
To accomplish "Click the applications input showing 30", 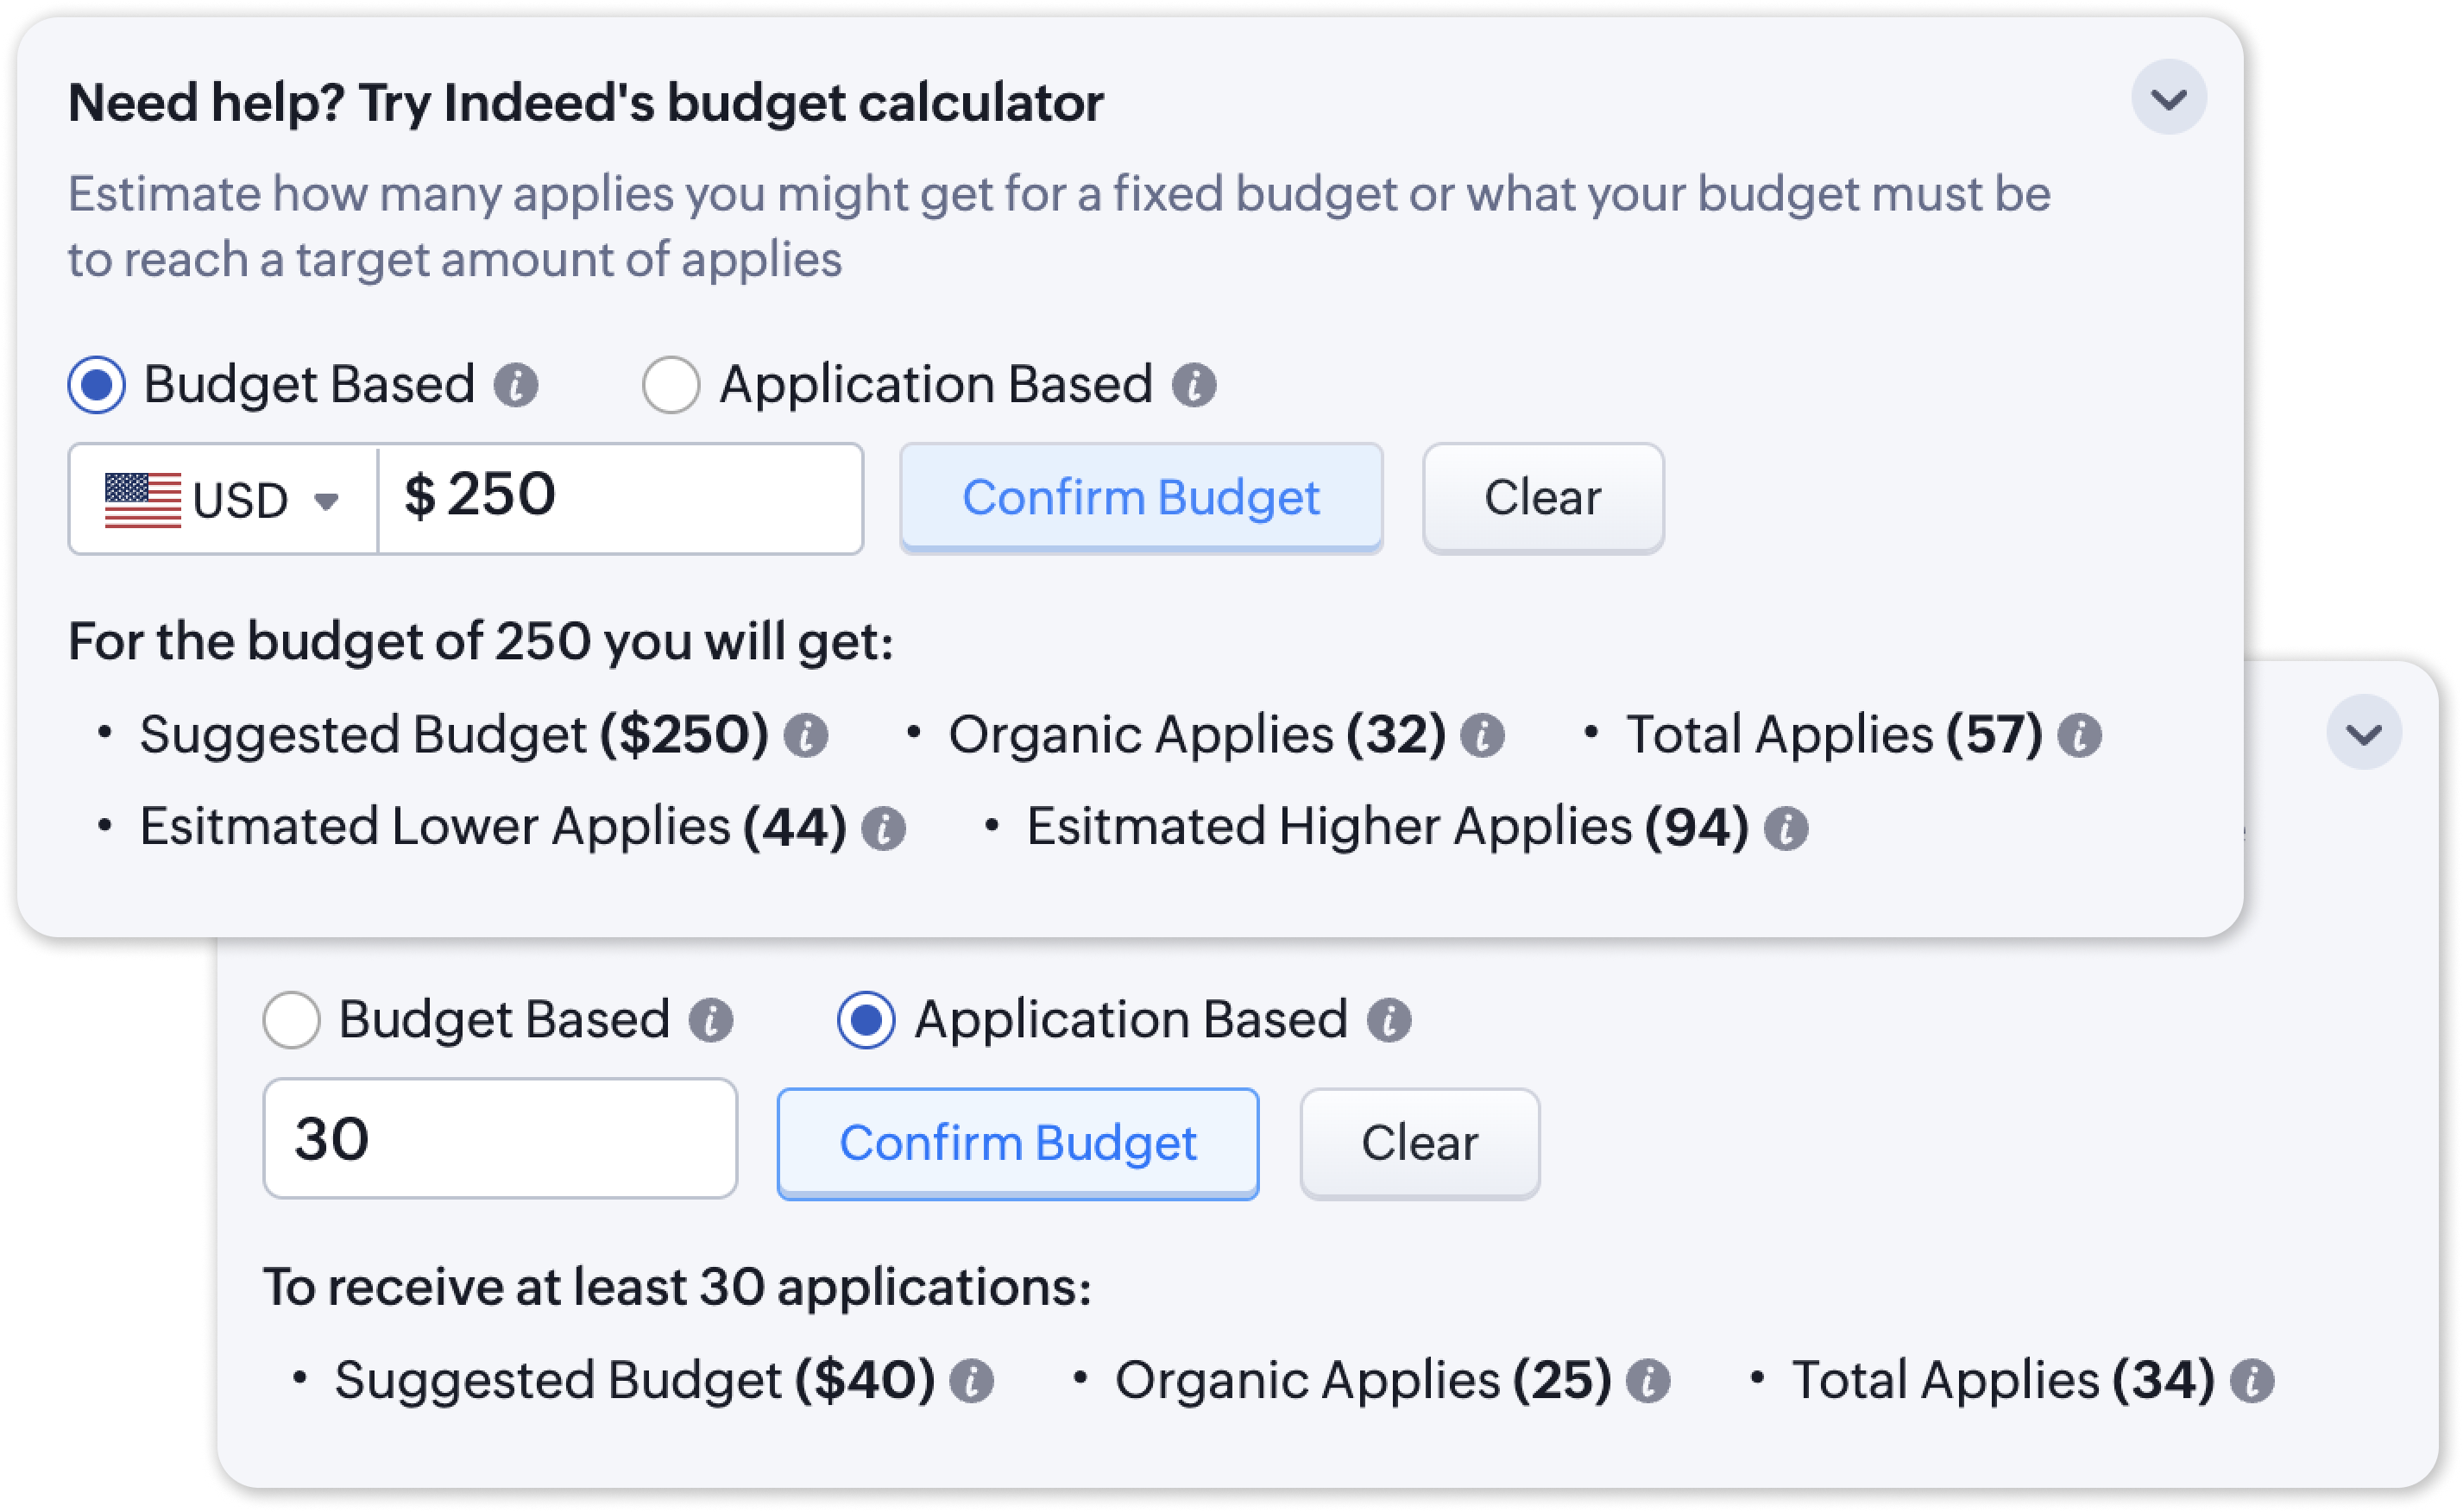I will pyautogui.click(x=500, y=1138).
